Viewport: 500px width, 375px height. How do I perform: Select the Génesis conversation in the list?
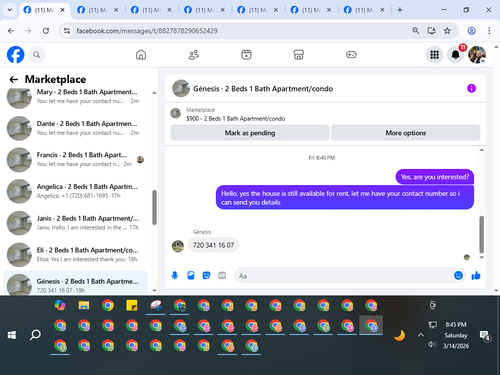75,283
